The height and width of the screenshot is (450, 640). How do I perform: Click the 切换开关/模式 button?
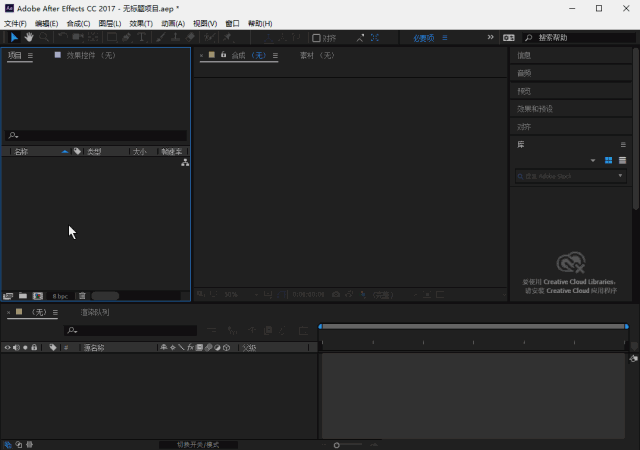197,444
